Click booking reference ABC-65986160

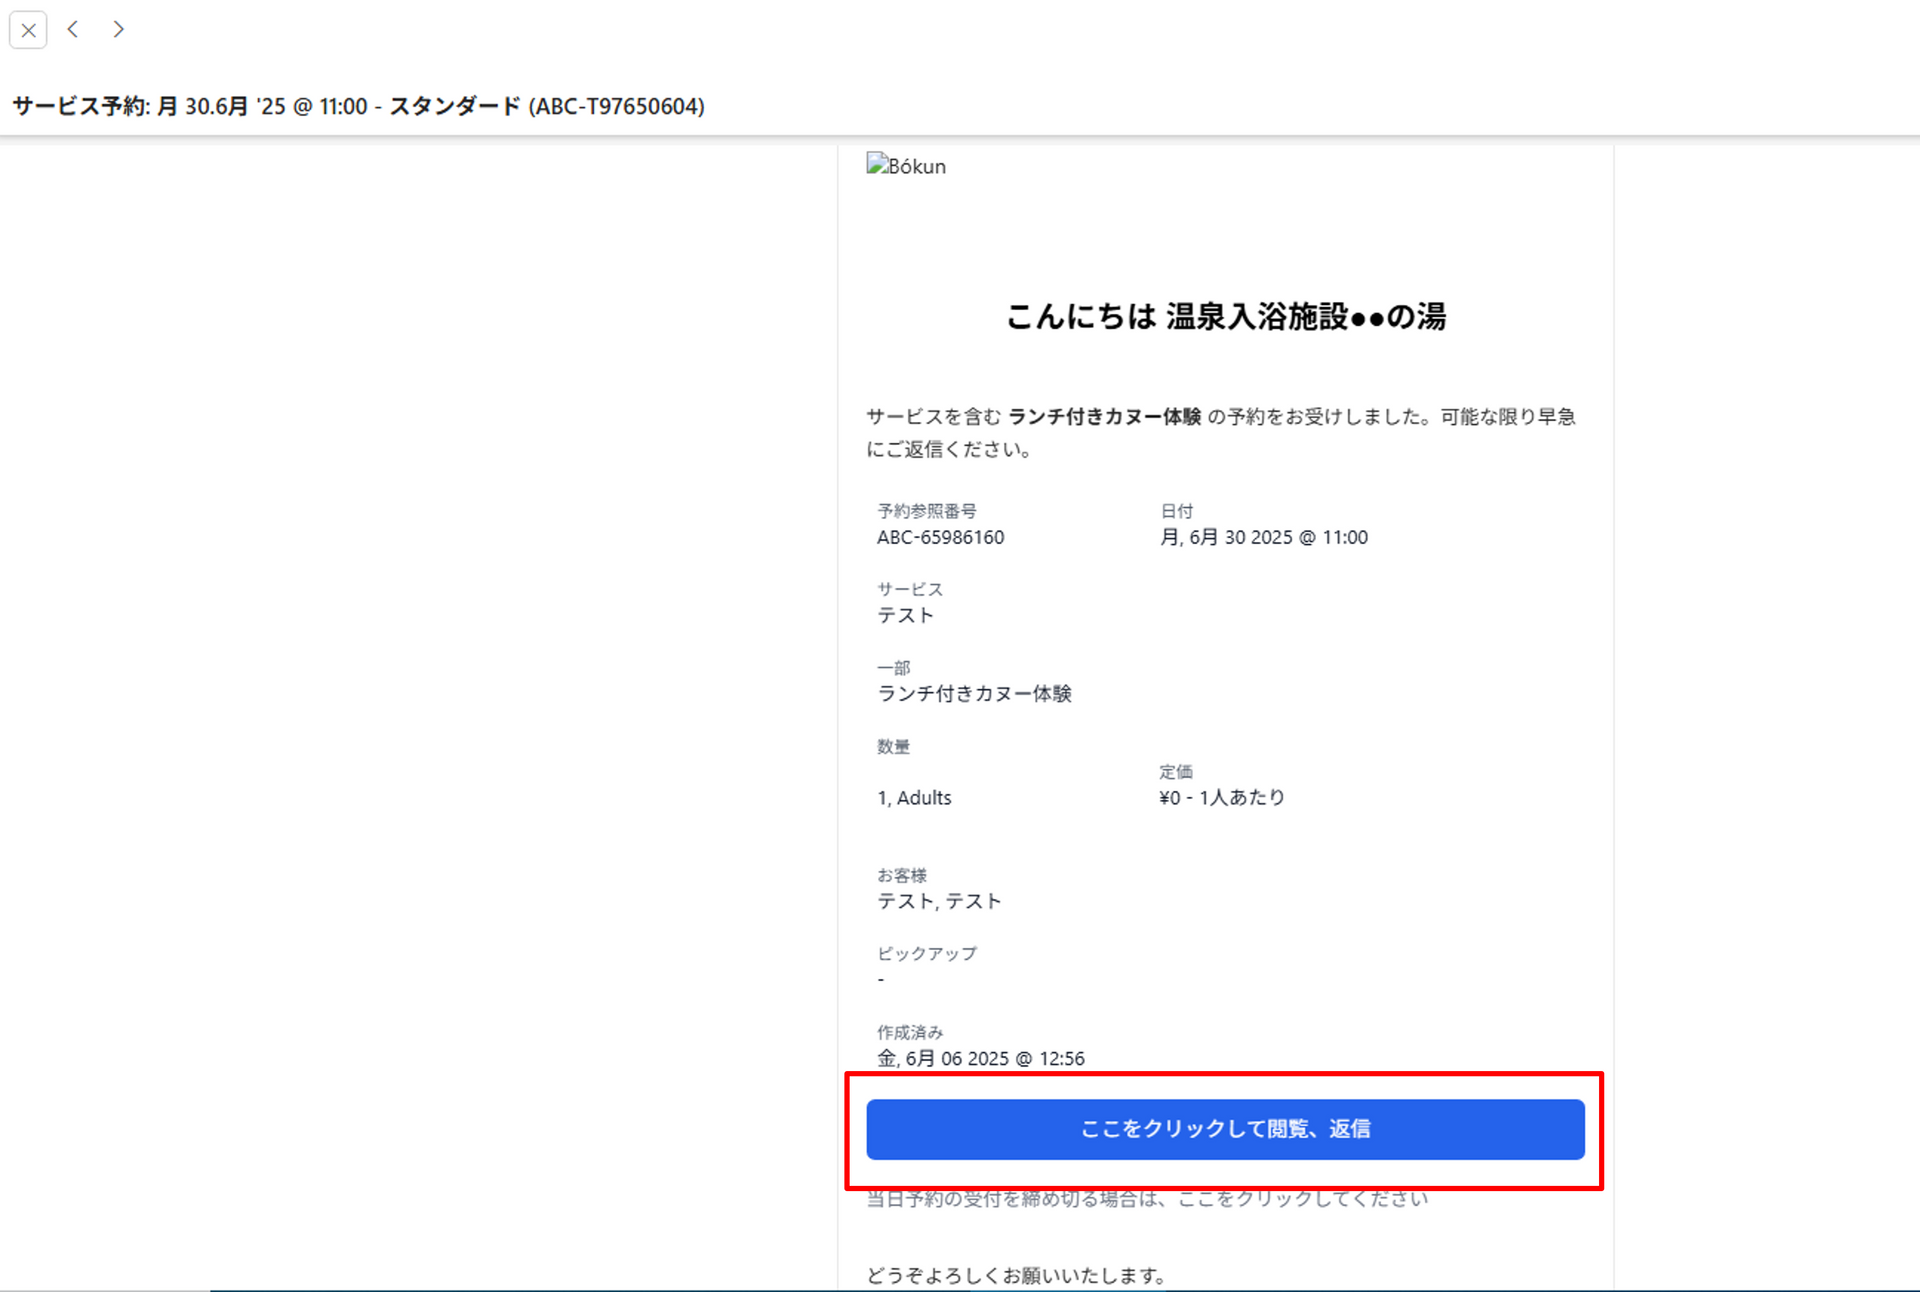pos(940,537)
